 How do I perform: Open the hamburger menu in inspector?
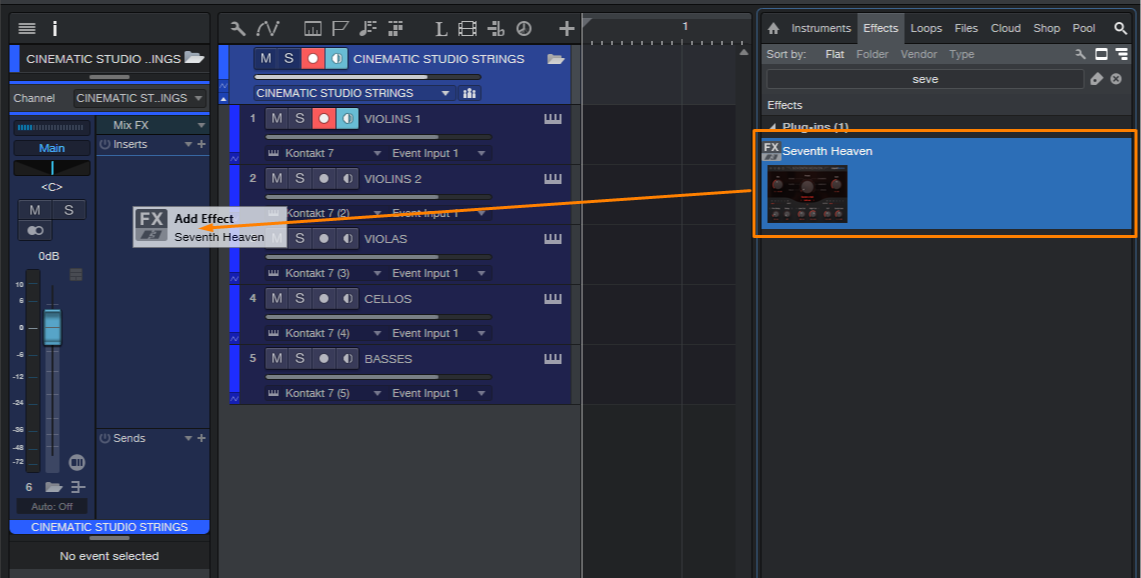[27, 28]
